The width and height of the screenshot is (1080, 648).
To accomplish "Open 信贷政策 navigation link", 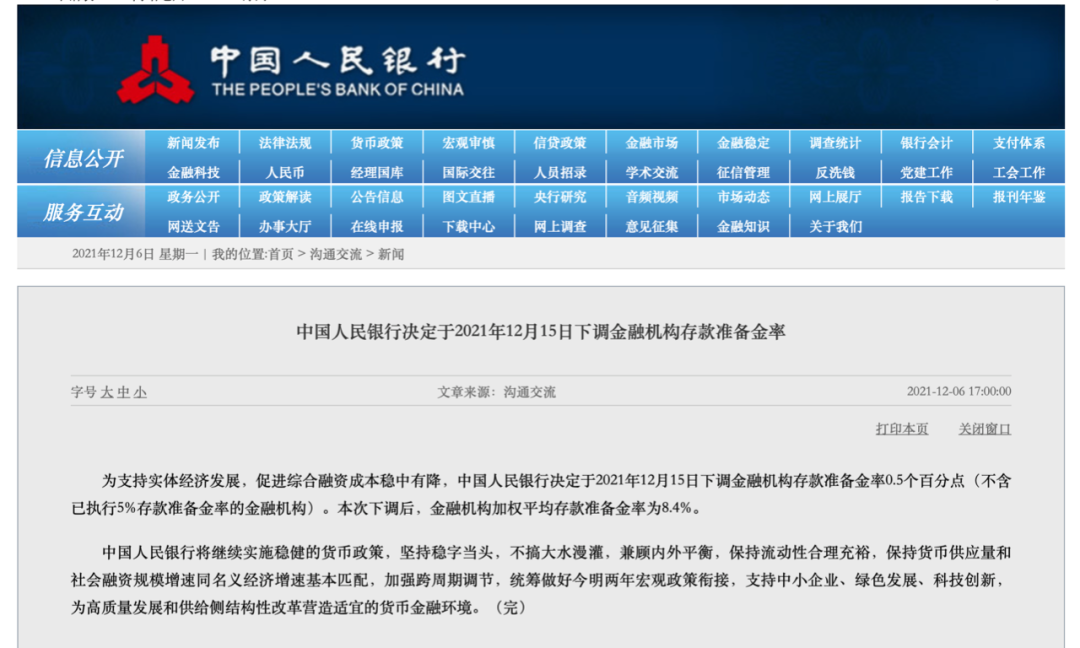I will [560, 143].
